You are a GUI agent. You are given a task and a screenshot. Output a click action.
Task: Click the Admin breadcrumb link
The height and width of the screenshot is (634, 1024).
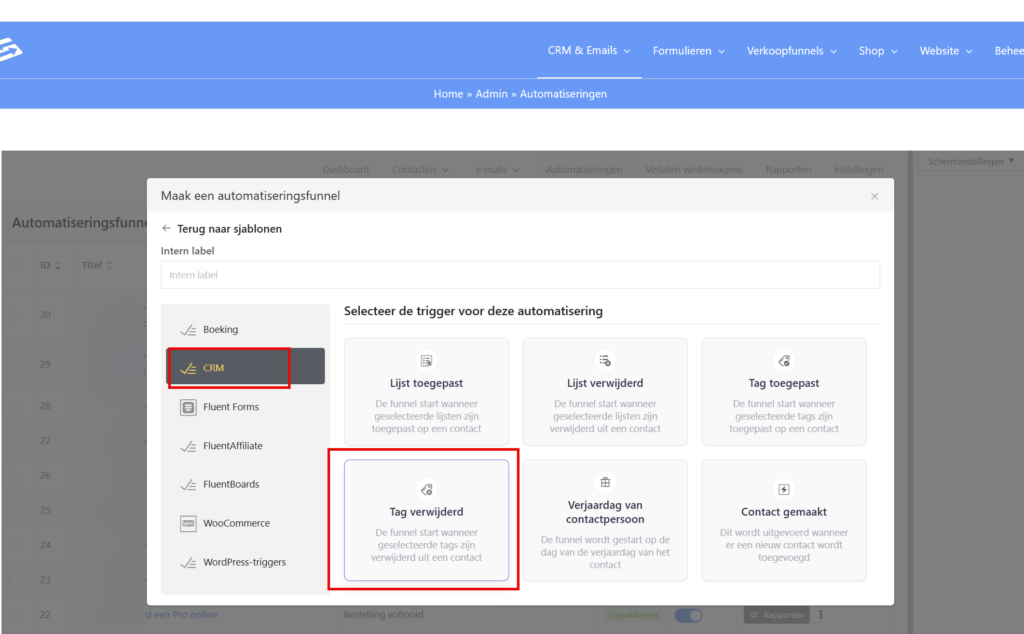pos(491,94)
